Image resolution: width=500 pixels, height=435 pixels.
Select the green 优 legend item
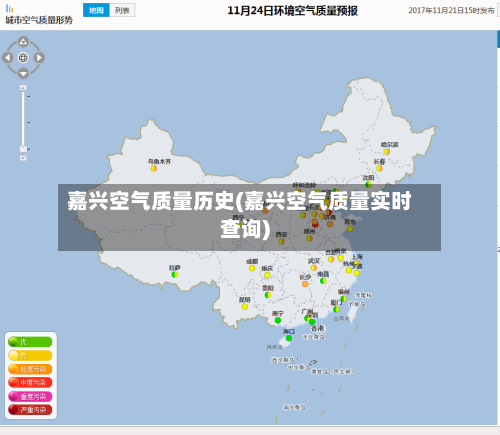pyautogui.click(x=30, y=342)
